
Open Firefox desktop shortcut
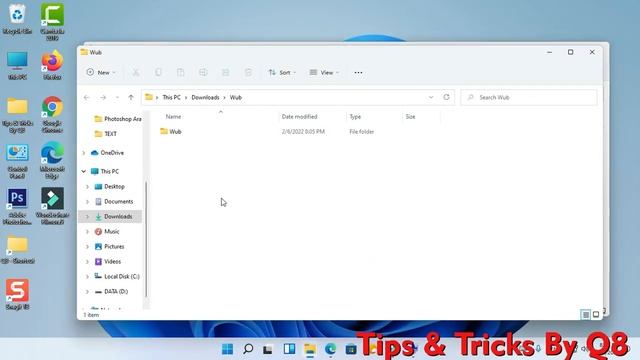pyautogui.click(x=52, y=64)
